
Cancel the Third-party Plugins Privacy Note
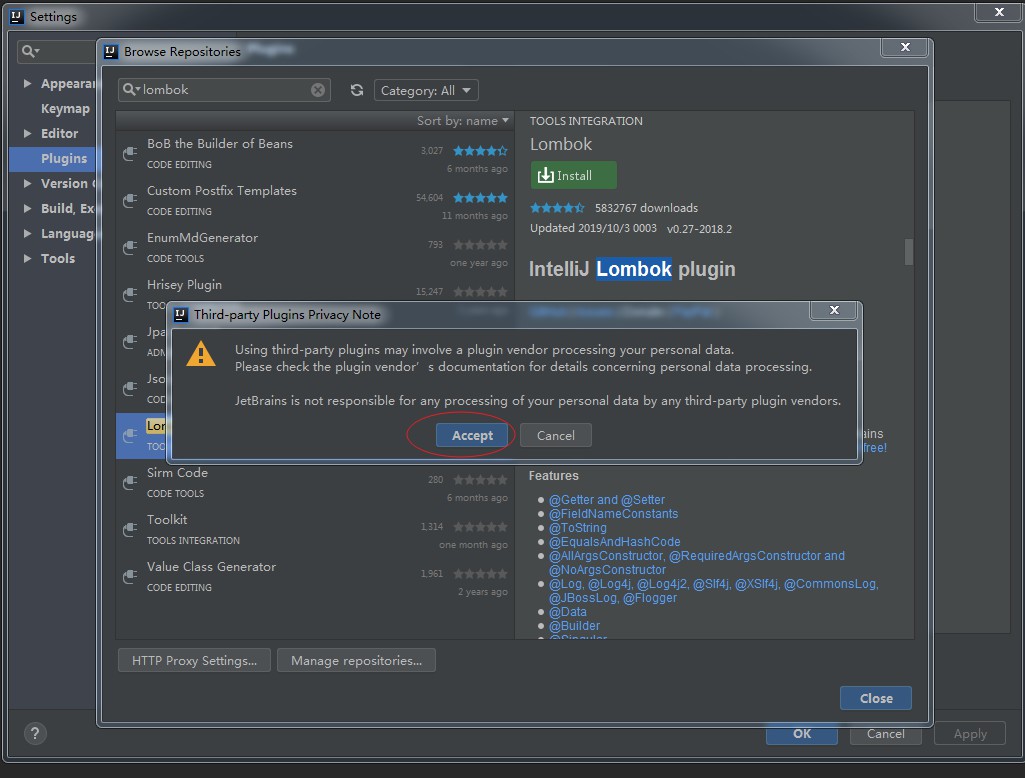tap(556, 435)
